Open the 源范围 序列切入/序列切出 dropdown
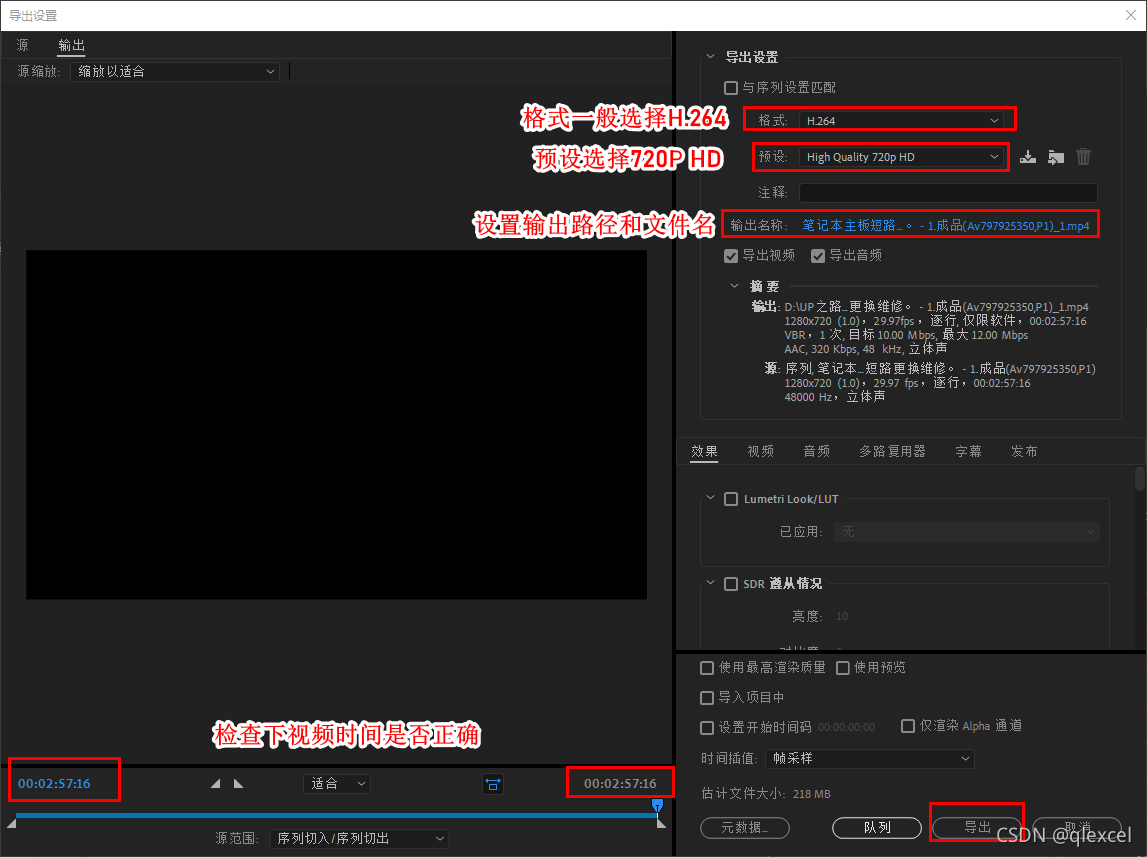1147x857 pixels. pyautogui.click(x=359, y=838)
